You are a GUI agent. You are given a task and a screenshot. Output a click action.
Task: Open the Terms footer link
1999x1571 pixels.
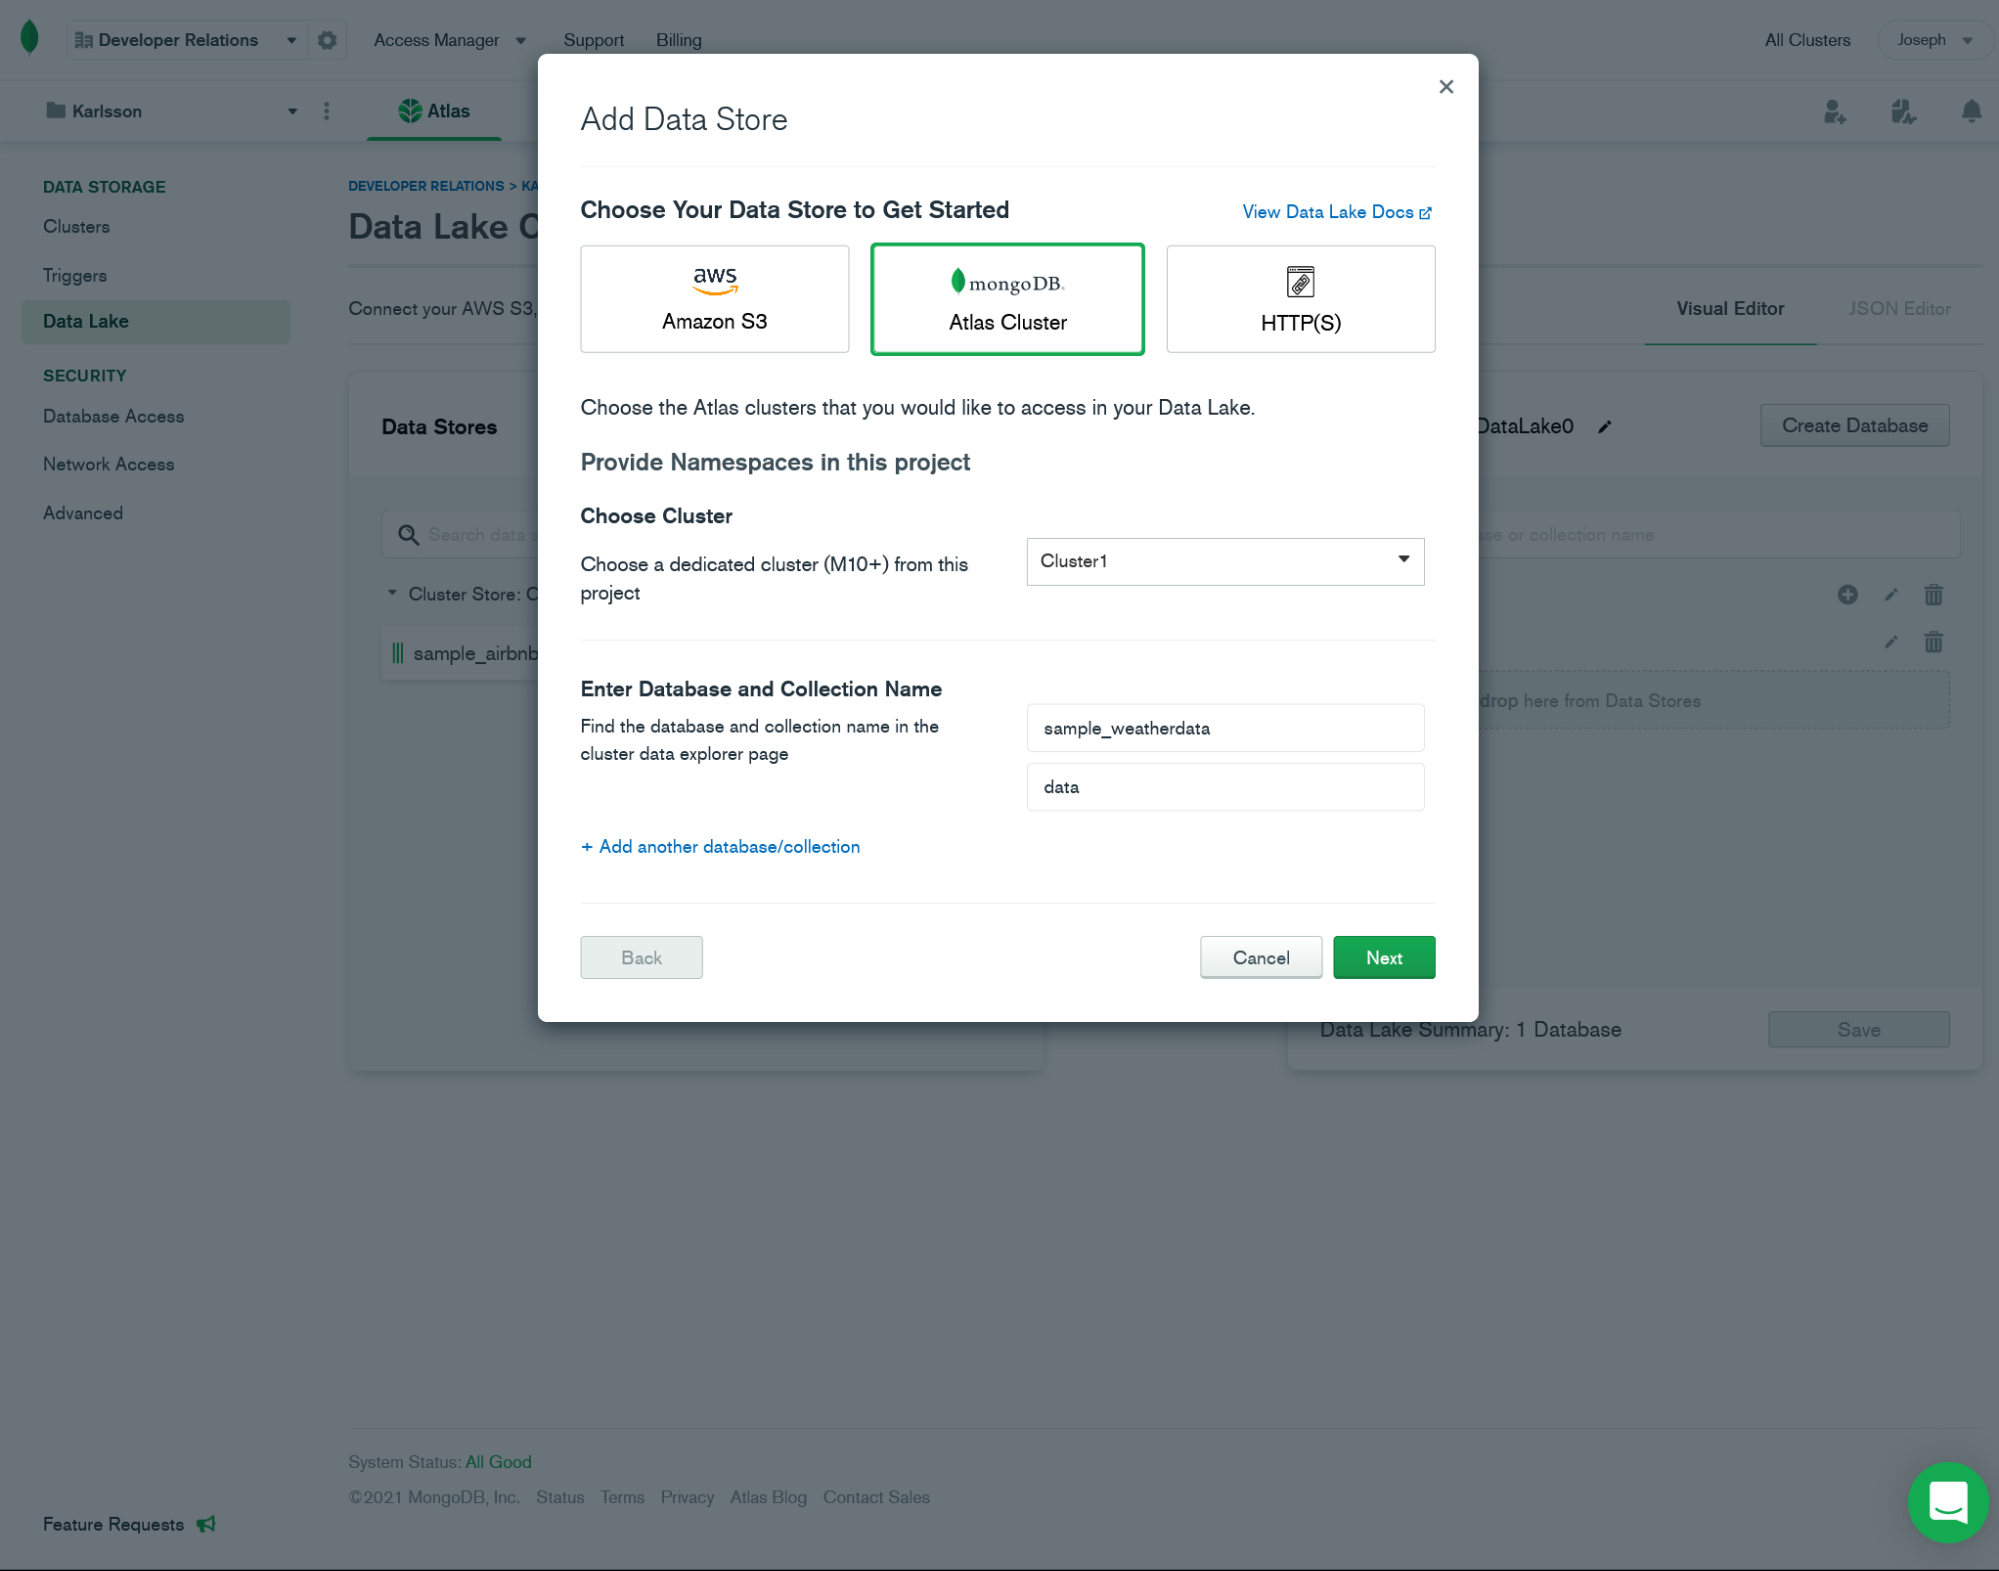[x=622, y=1497]
